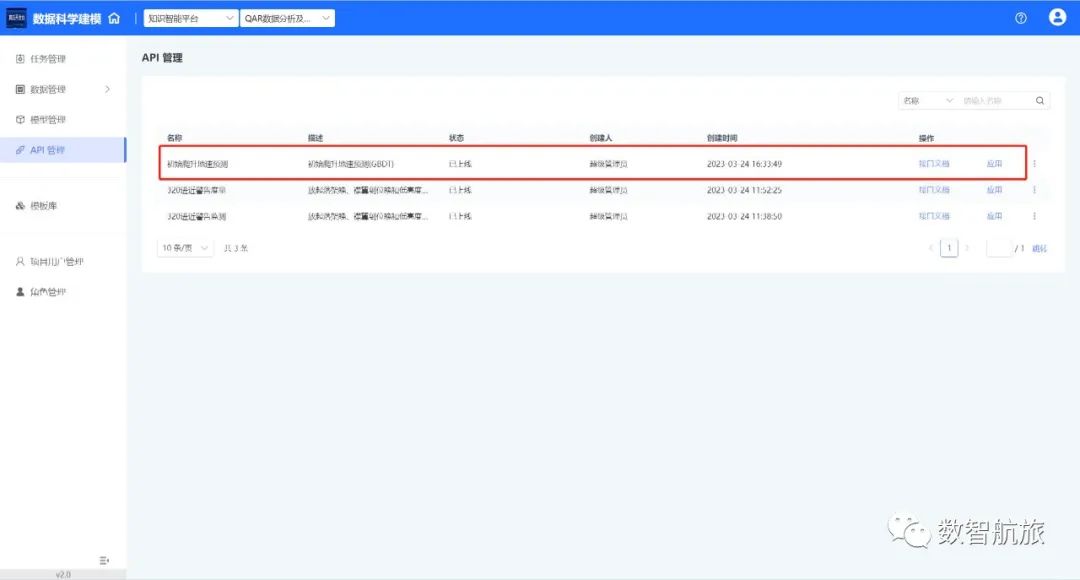Open help via the question mark icon
The image size is (1080, 580).
pyautogui.click(x=1019, y=17)
